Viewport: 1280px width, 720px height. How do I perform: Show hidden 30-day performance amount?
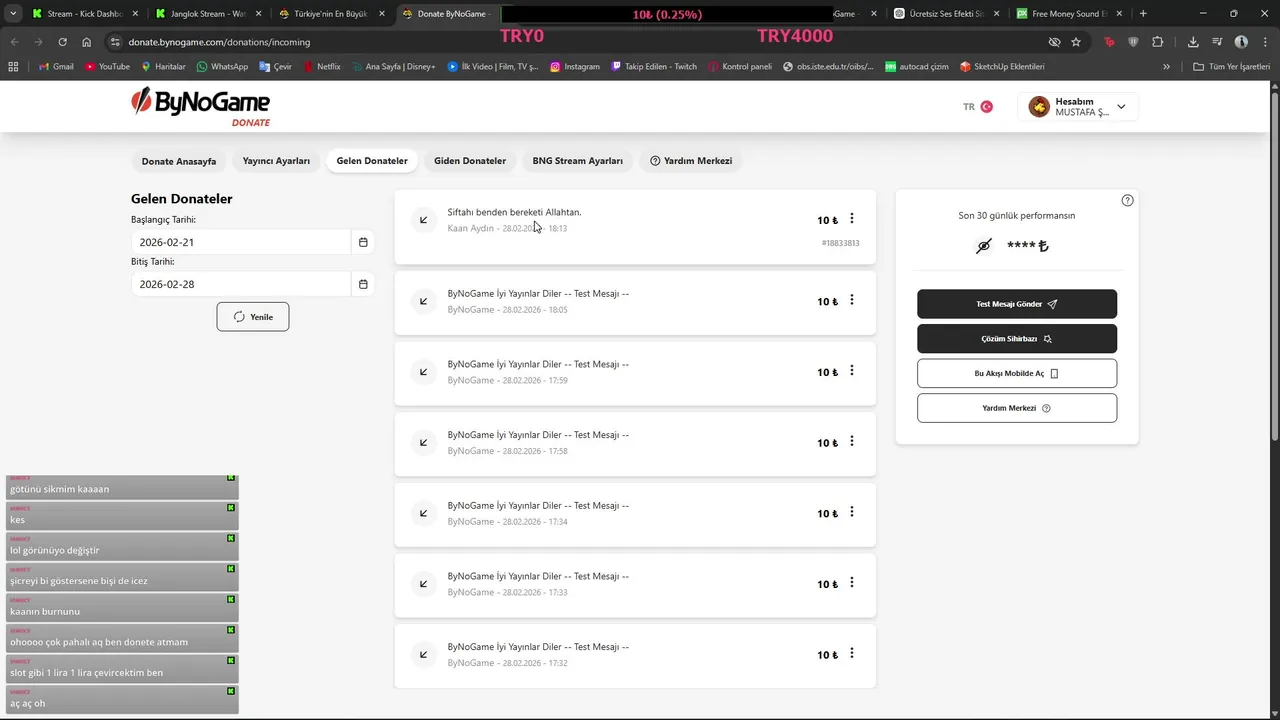[983, 246]
